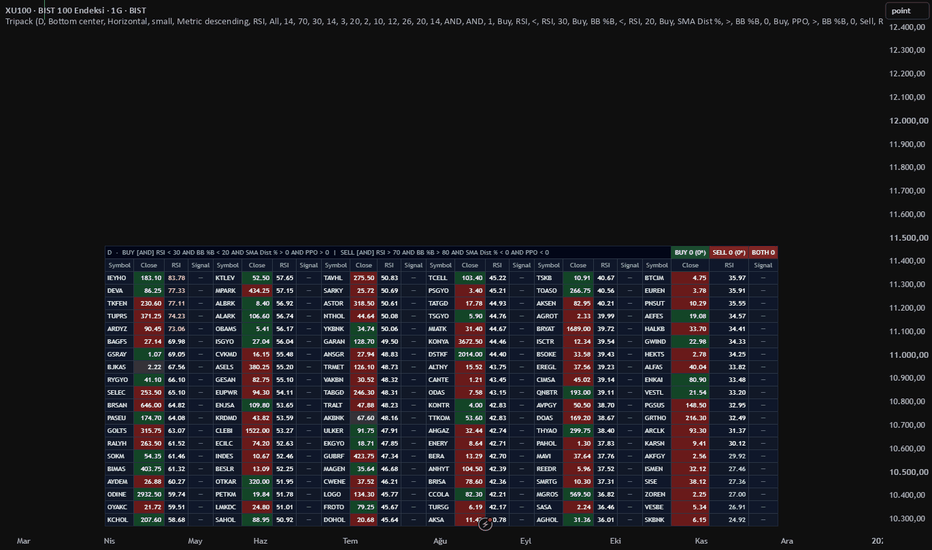Image resolution: width=932 pixels, height=550 pixels.
Task: Click the green BUY 0 counter cell
Action: (x=689, y=252)
